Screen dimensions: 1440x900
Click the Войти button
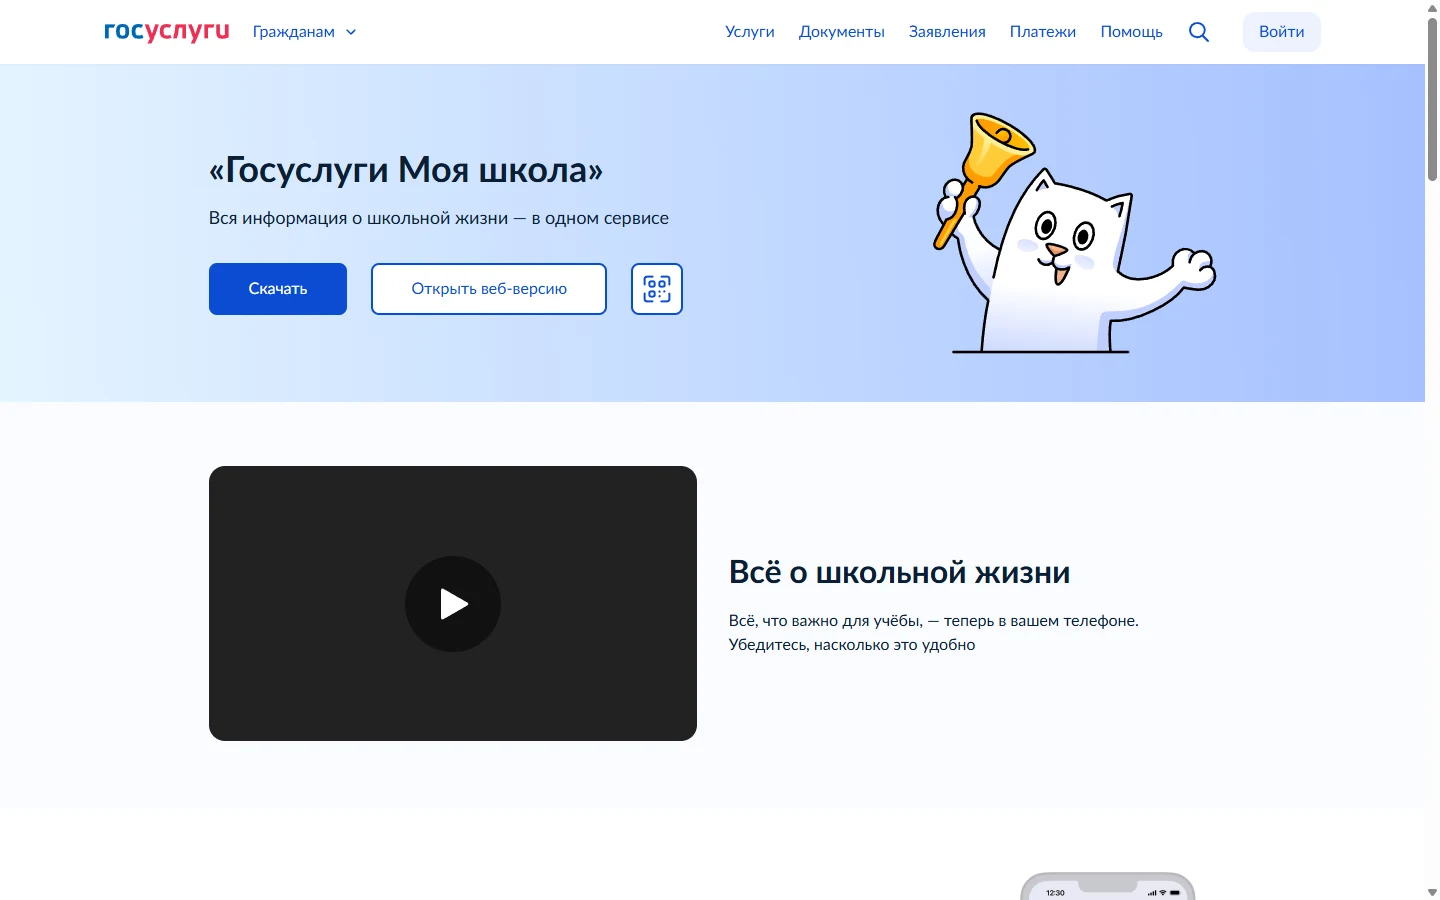(x=1282, y=32)
